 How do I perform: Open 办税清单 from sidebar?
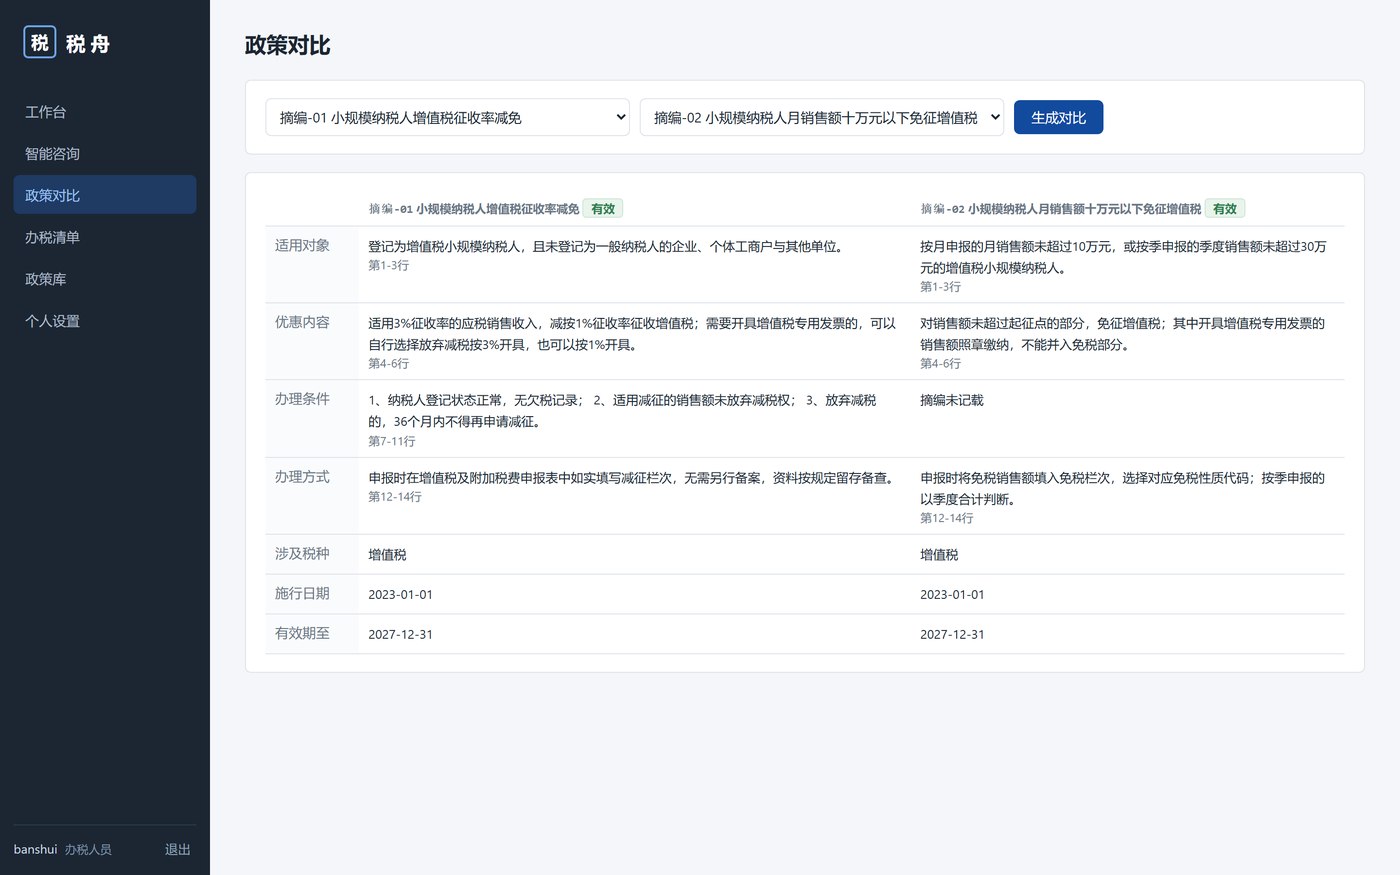(105, 237)
